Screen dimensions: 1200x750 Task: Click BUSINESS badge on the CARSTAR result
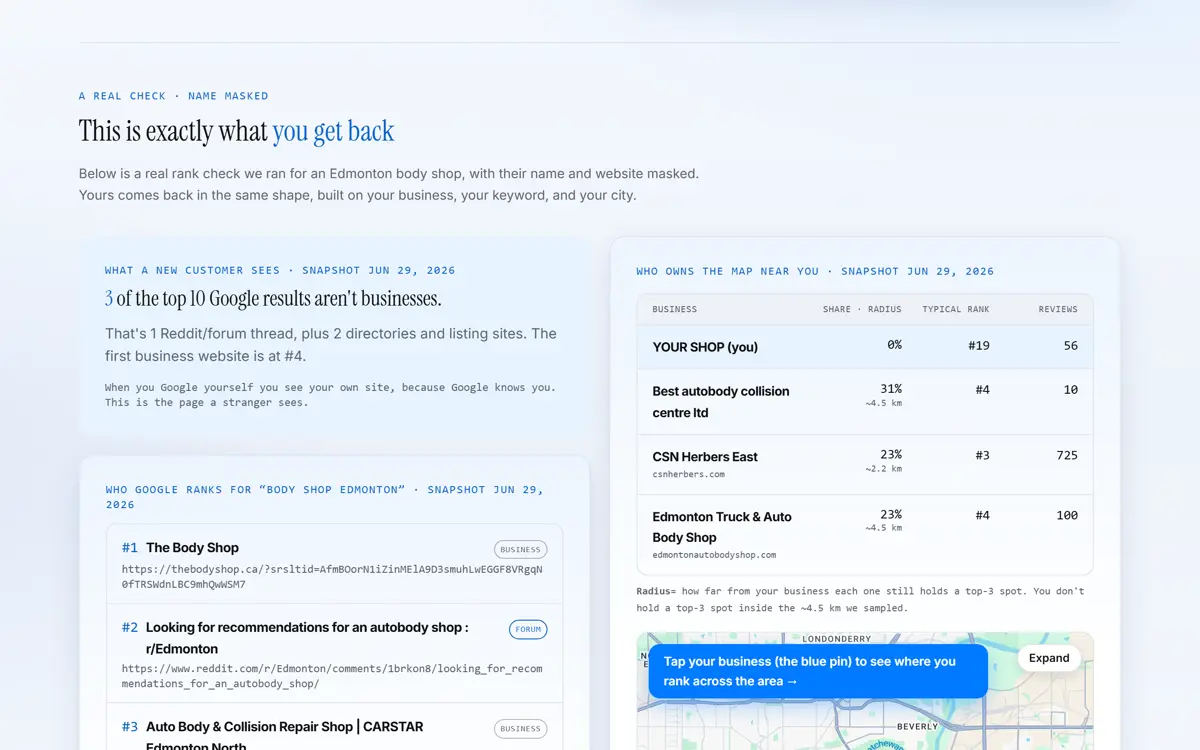(x=520, y=729)
